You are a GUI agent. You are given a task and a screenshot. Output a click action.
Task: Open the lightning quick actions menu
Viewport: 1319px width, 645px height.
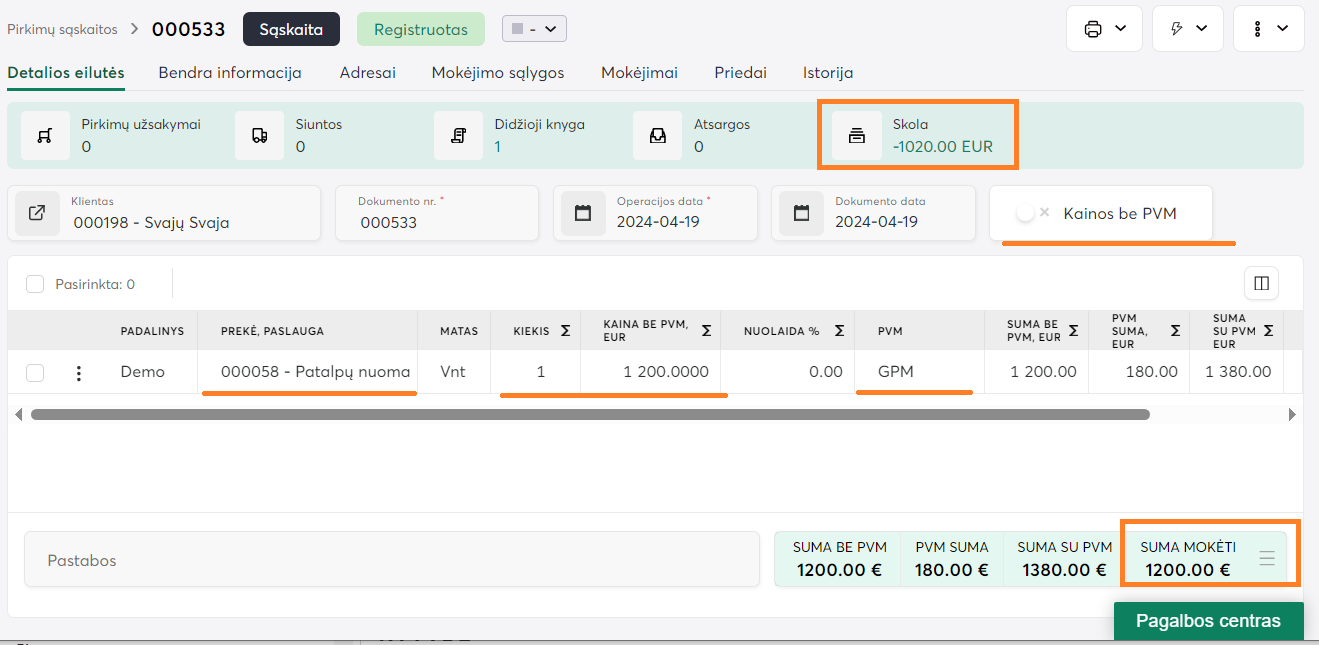(1188, 29)
